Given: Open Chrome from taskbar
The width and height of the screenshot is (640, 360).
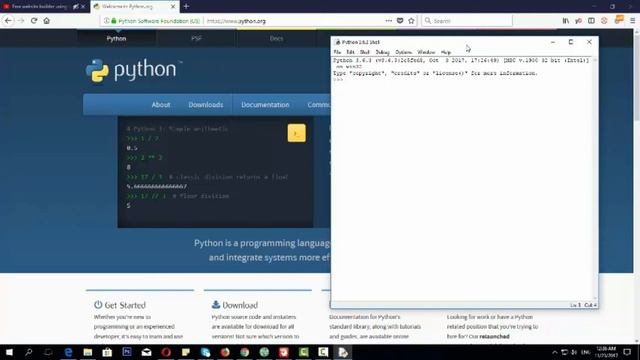Looking at the screenshot, I should [x=244, y=352].
